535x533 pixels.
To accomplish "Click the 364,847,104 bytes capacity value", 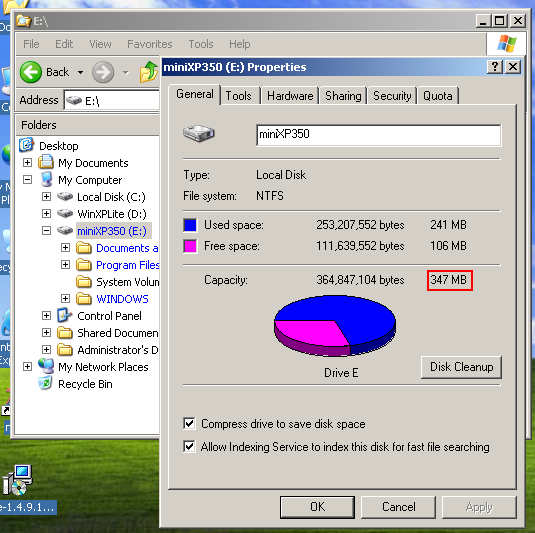I will (x=360, y=280).
